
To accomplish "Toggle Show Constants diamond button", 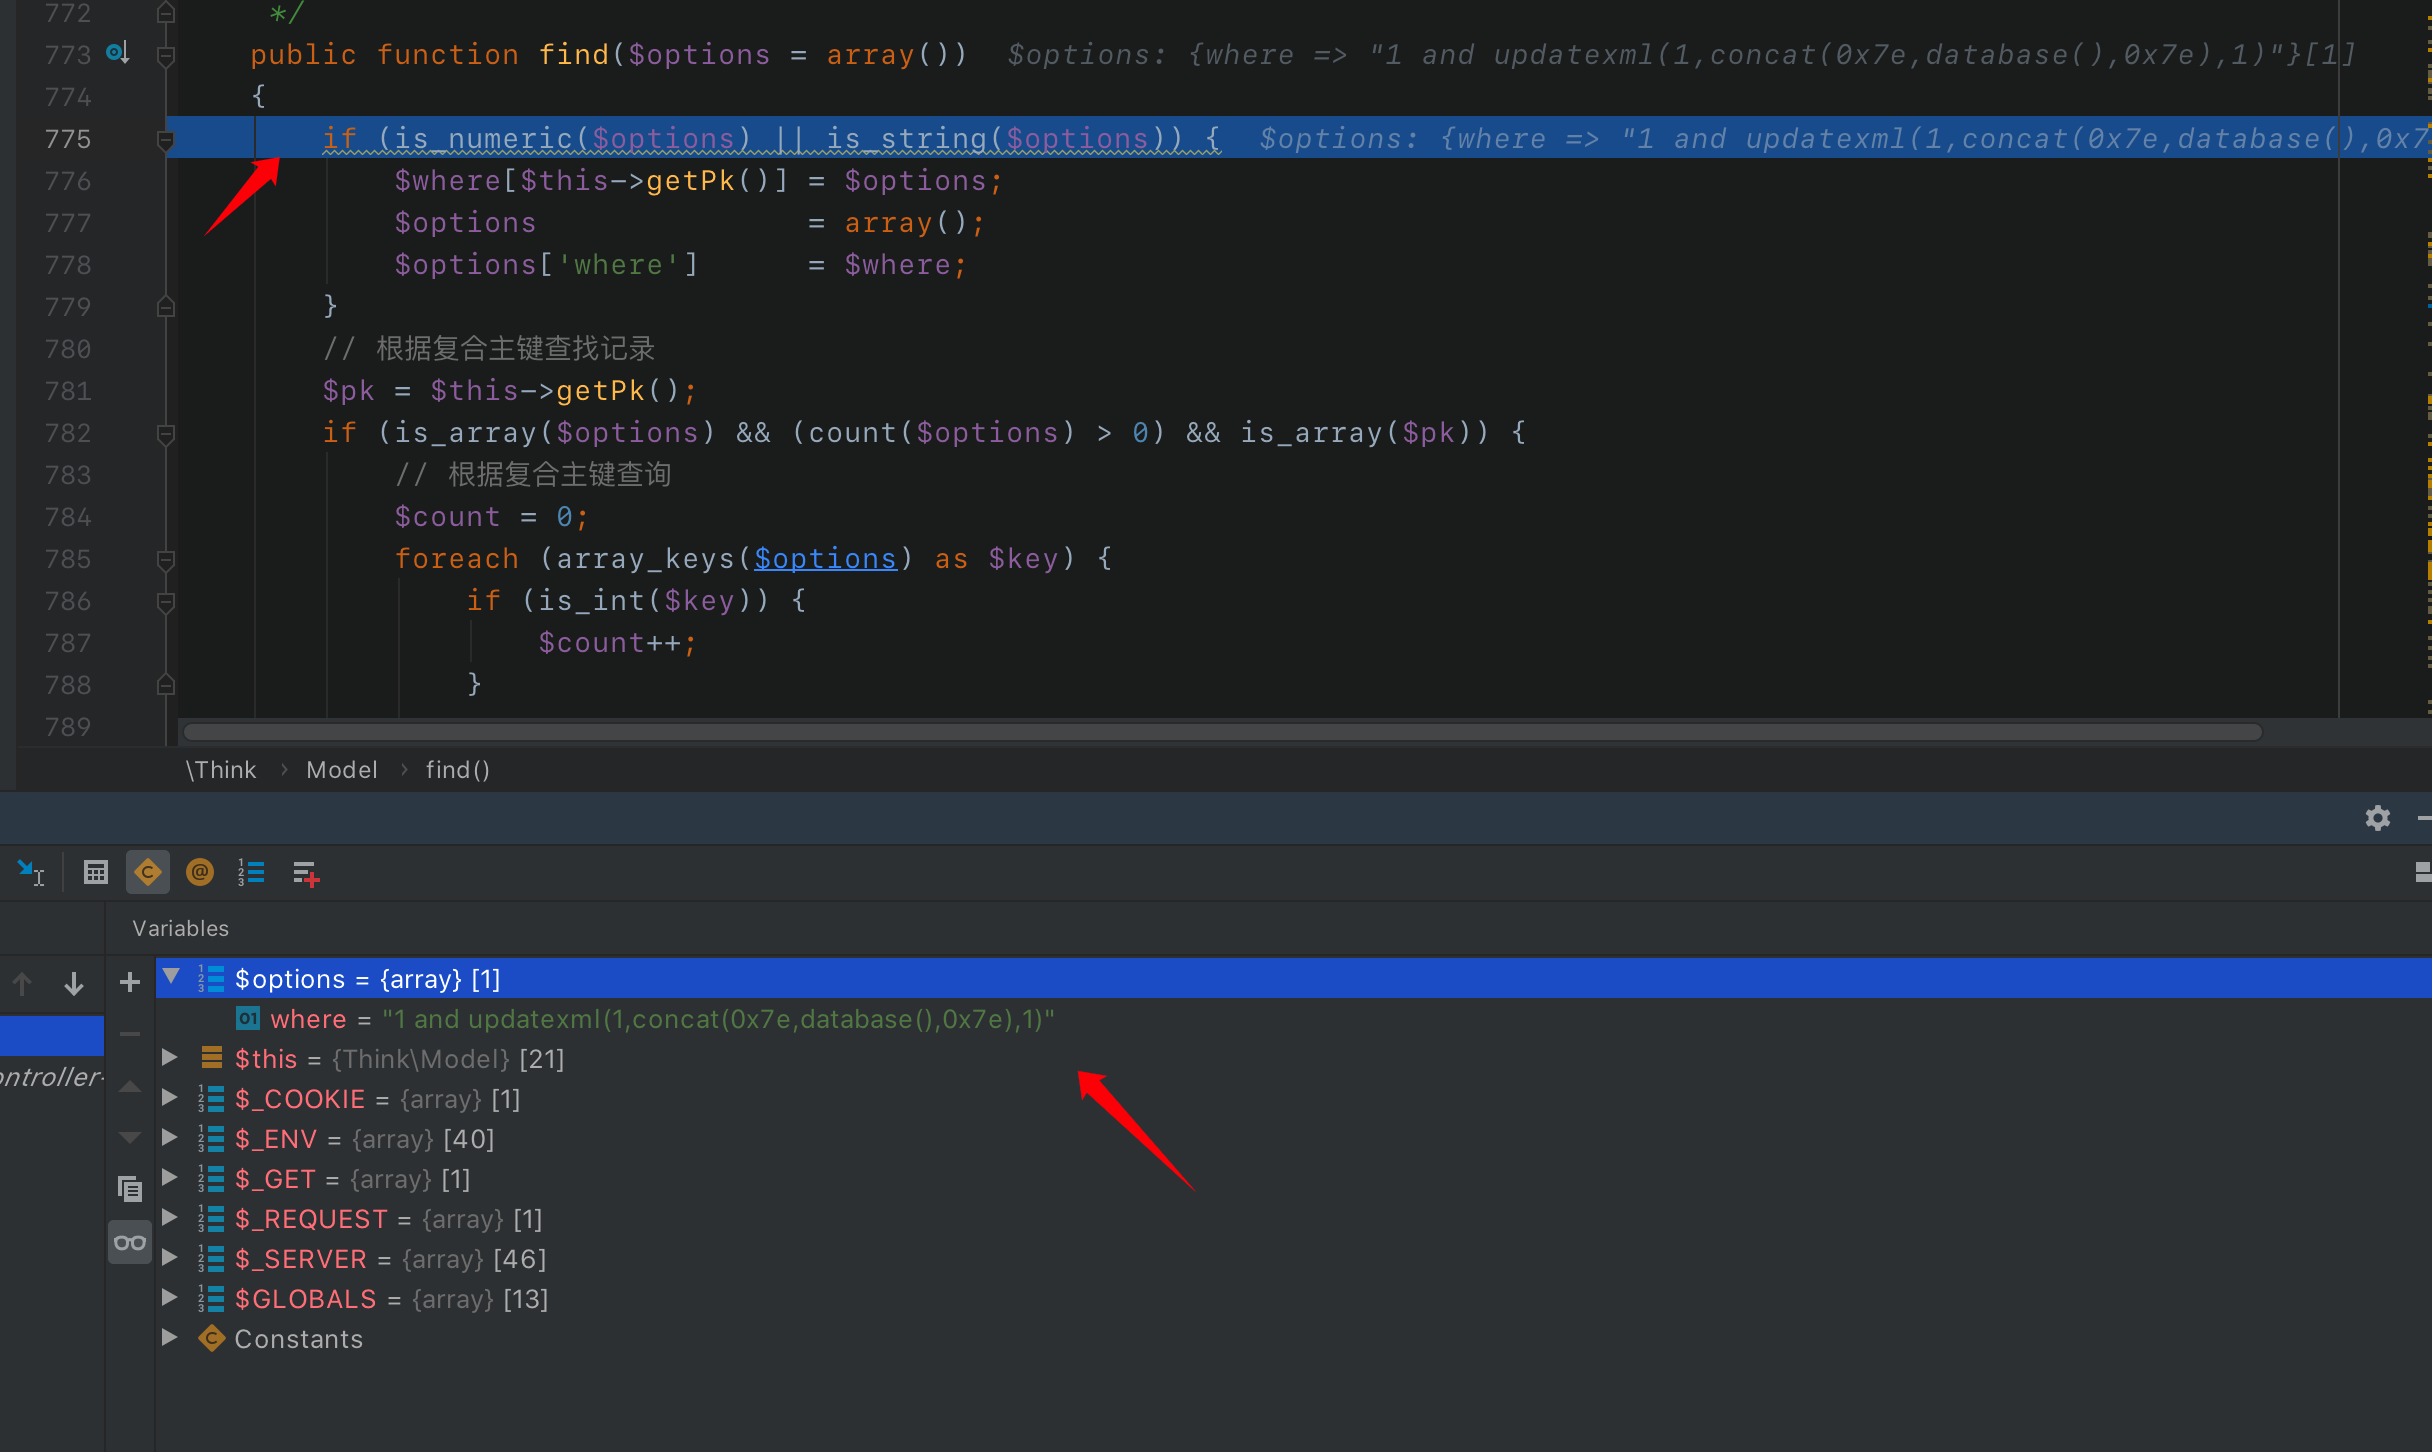I will click(x=148, y=873).
